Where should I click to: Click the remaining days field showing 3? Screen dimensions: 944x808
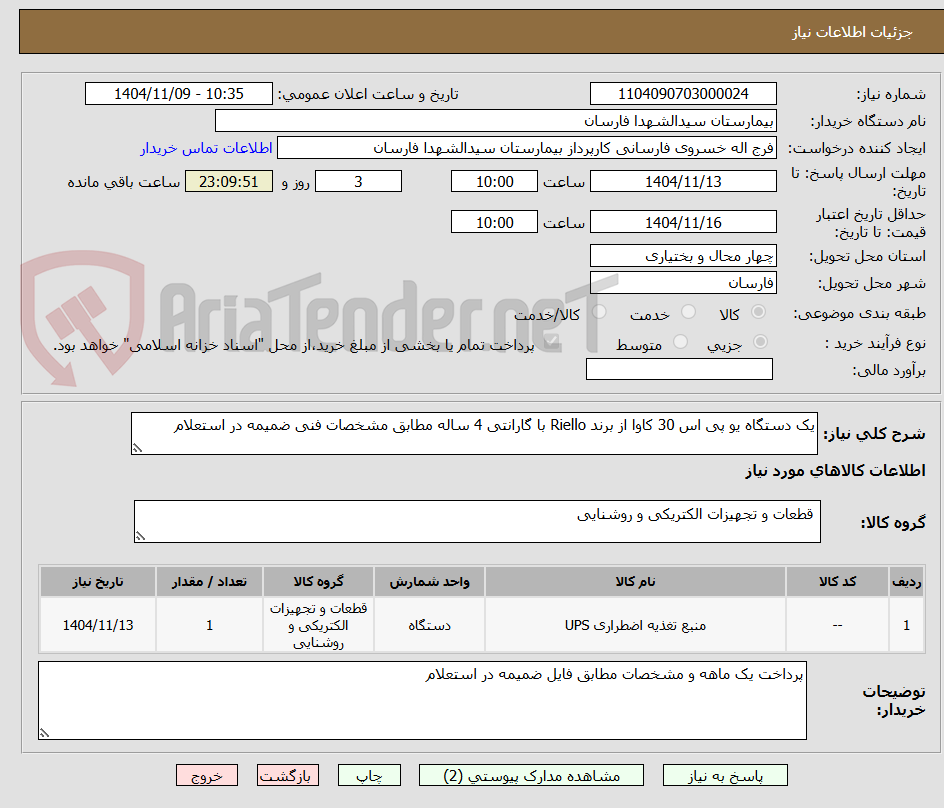point(358,181)
